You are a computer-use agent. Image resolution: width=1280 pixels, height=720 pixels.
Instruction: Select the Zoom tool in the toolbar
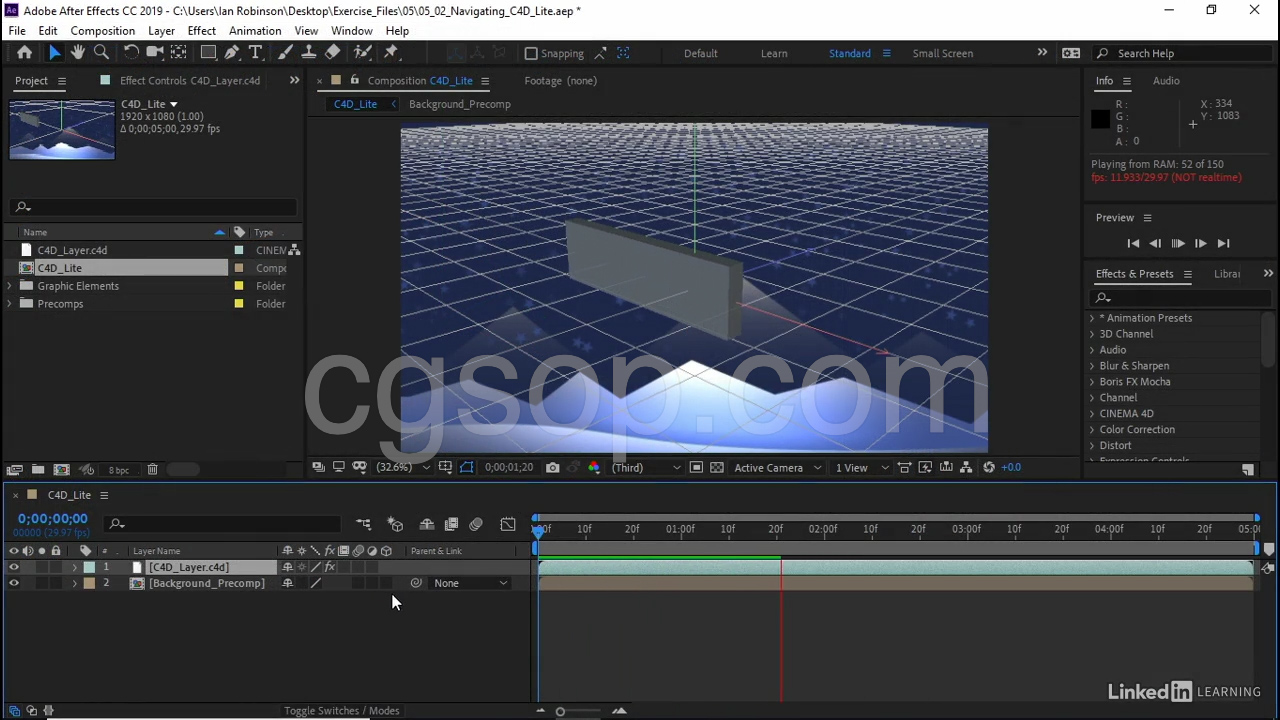tap(101, 53)
